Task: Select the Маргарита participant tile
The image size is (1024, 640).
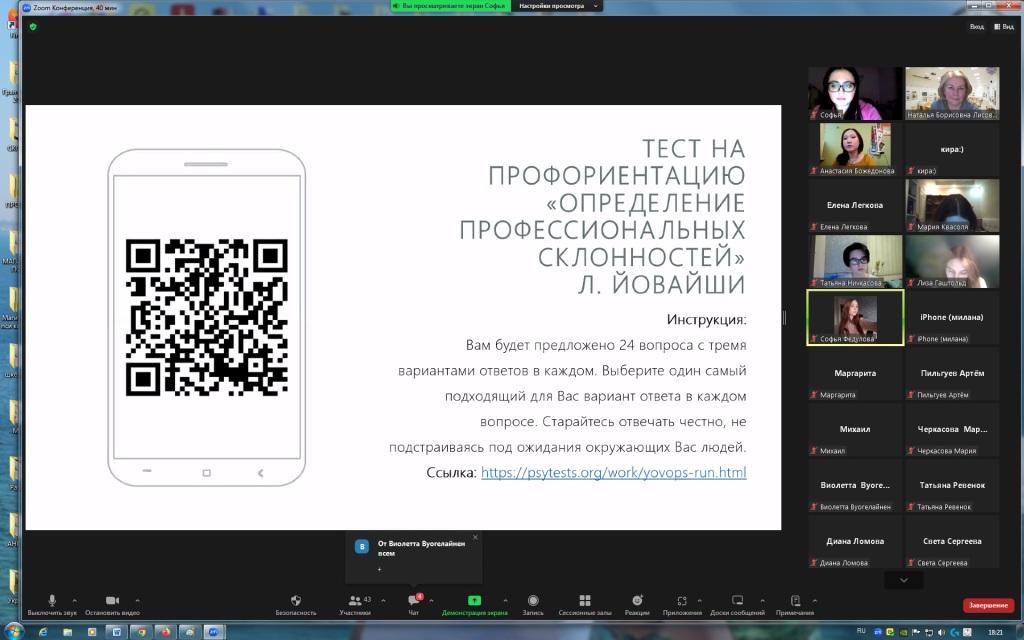Action: click(855, 374)
